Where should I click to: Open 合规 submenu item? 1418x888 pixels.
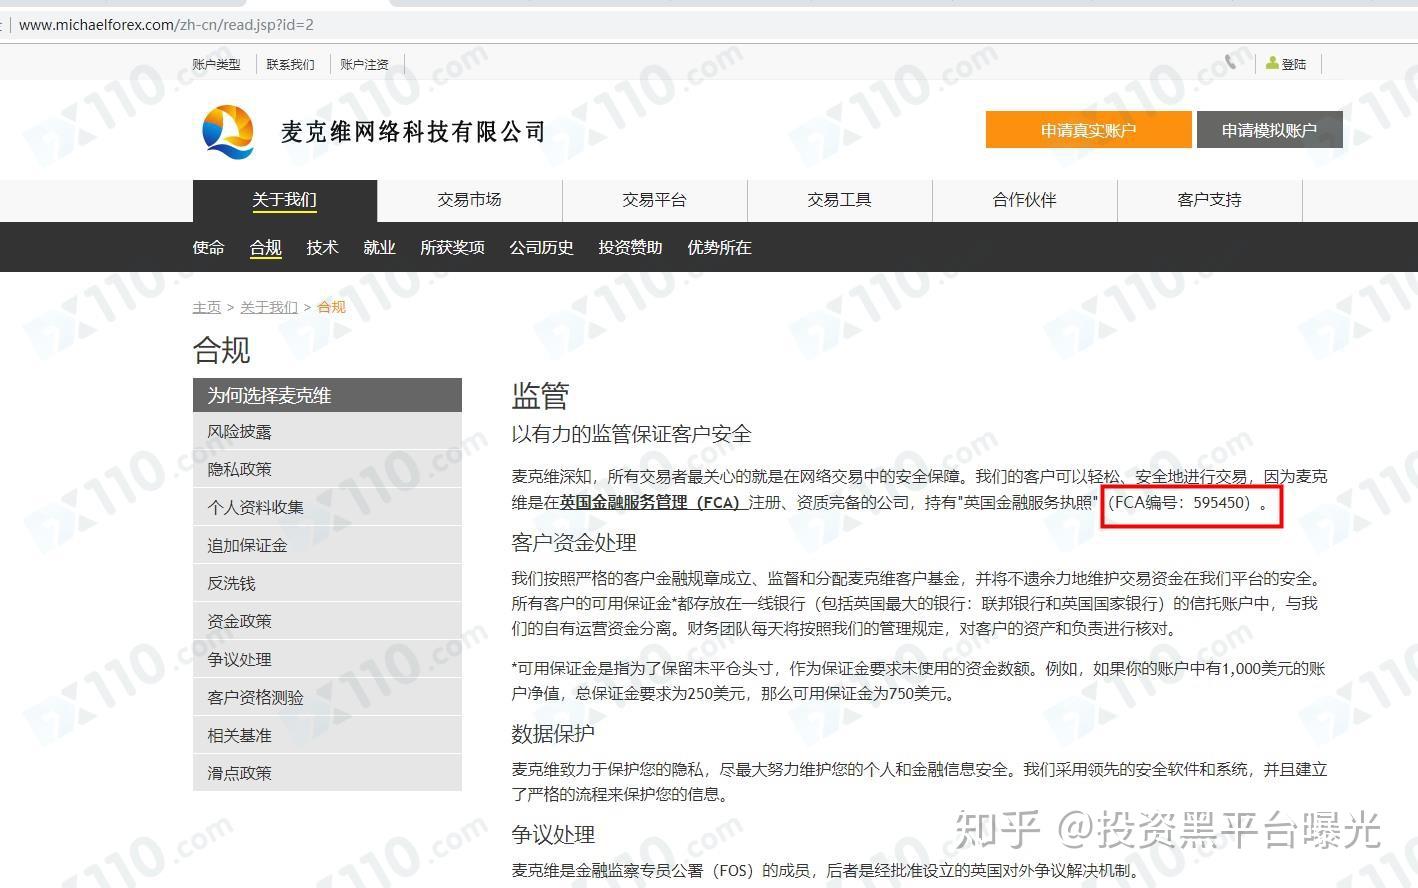(x=265, y=247)
